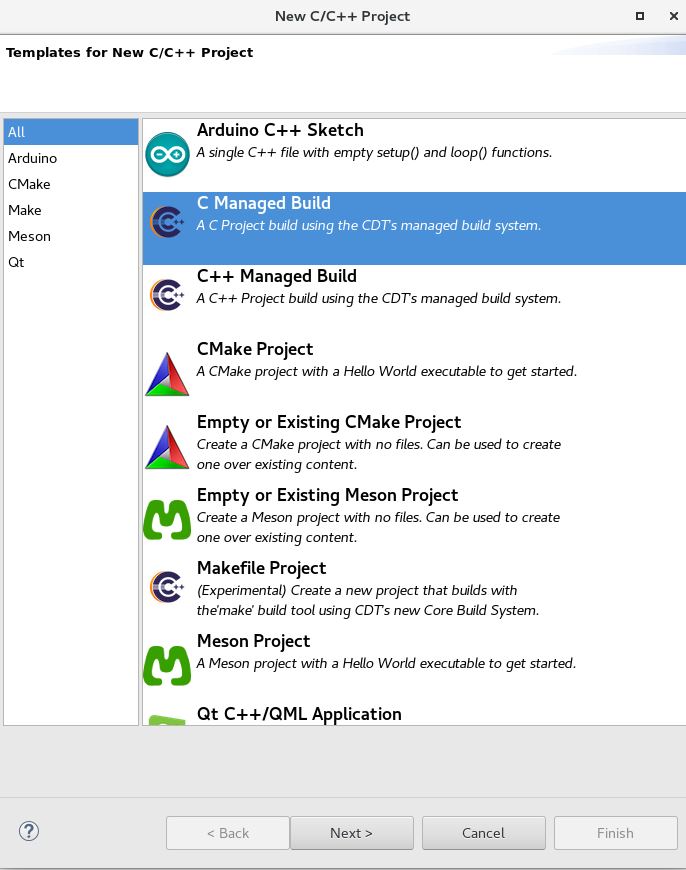This screenshot has height=870, width=686.
Task: Click the Meson Project green icon
Action: point(167,665)
